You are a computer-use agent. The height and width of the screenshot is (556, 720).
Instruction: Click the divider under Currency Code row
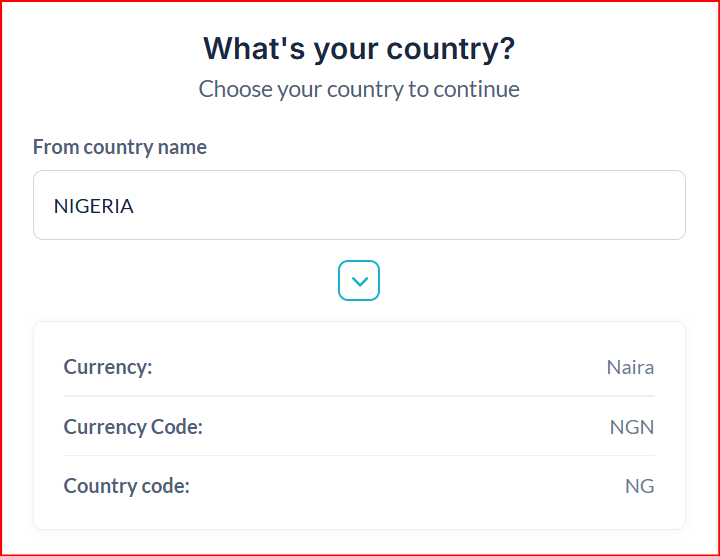pos(359,456)
